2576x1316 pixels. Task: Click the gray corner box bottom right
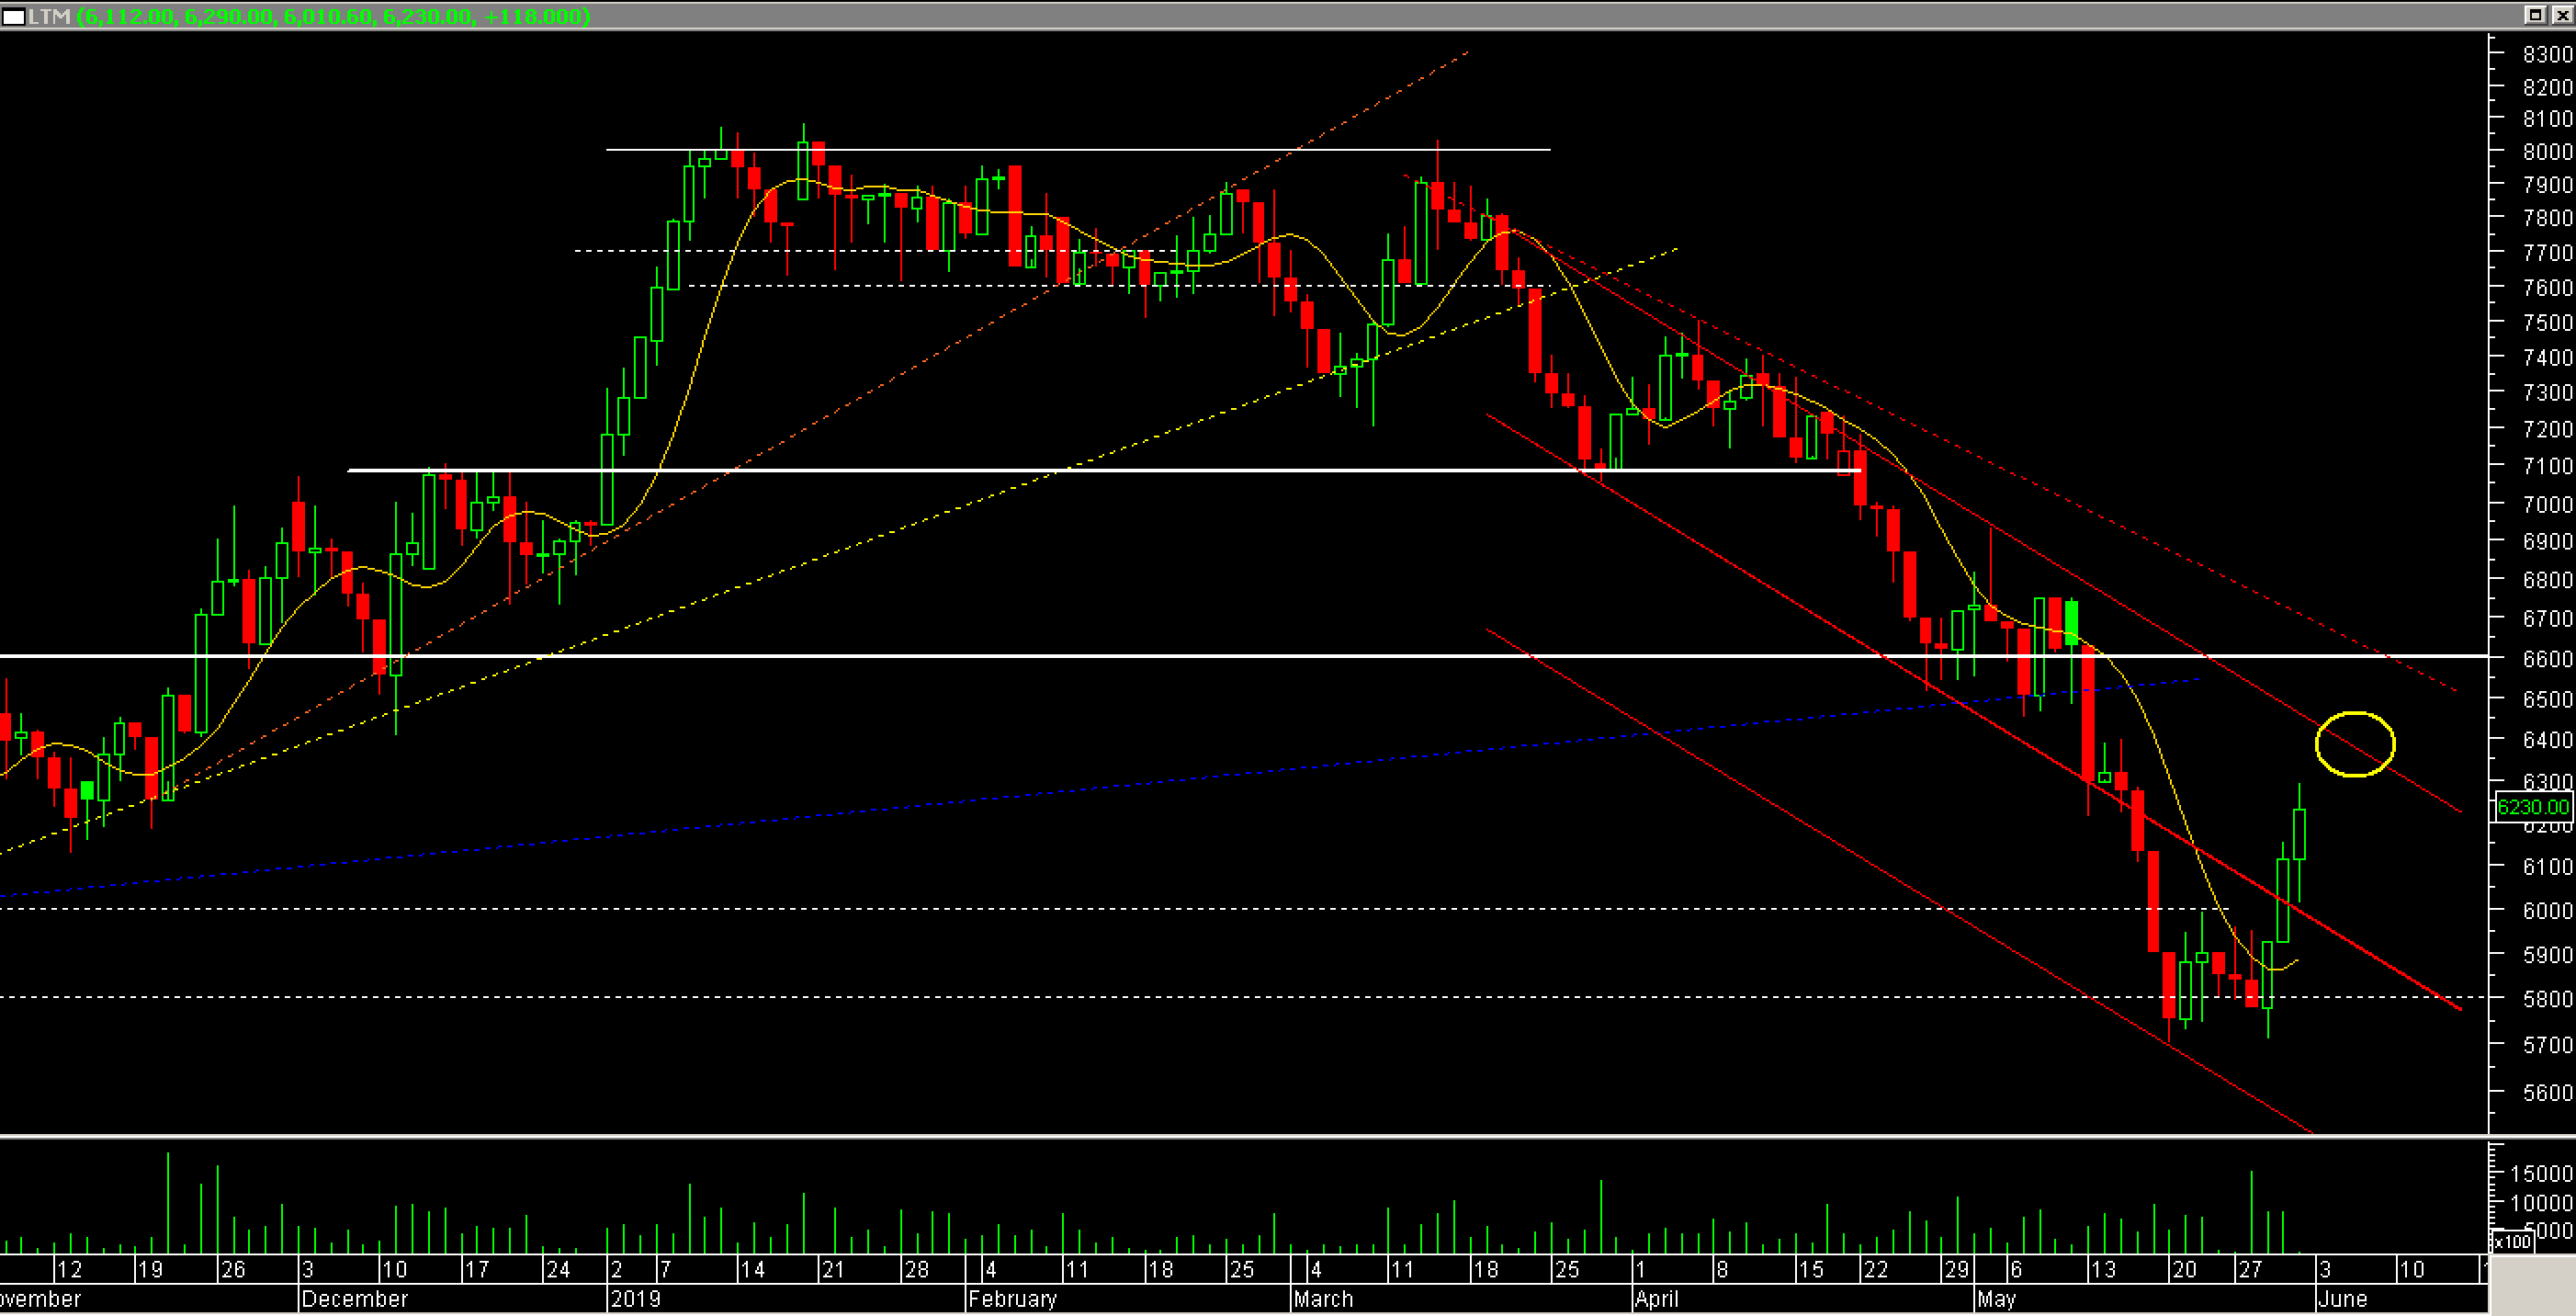[x=2531, y=1285]
